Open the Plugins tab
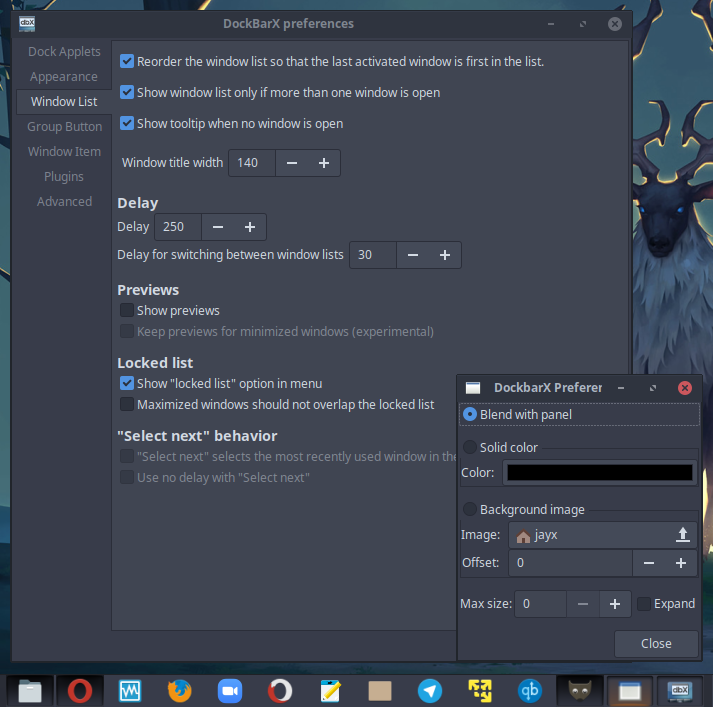Viewport: 713px width, 707px height. pos(64,176)
